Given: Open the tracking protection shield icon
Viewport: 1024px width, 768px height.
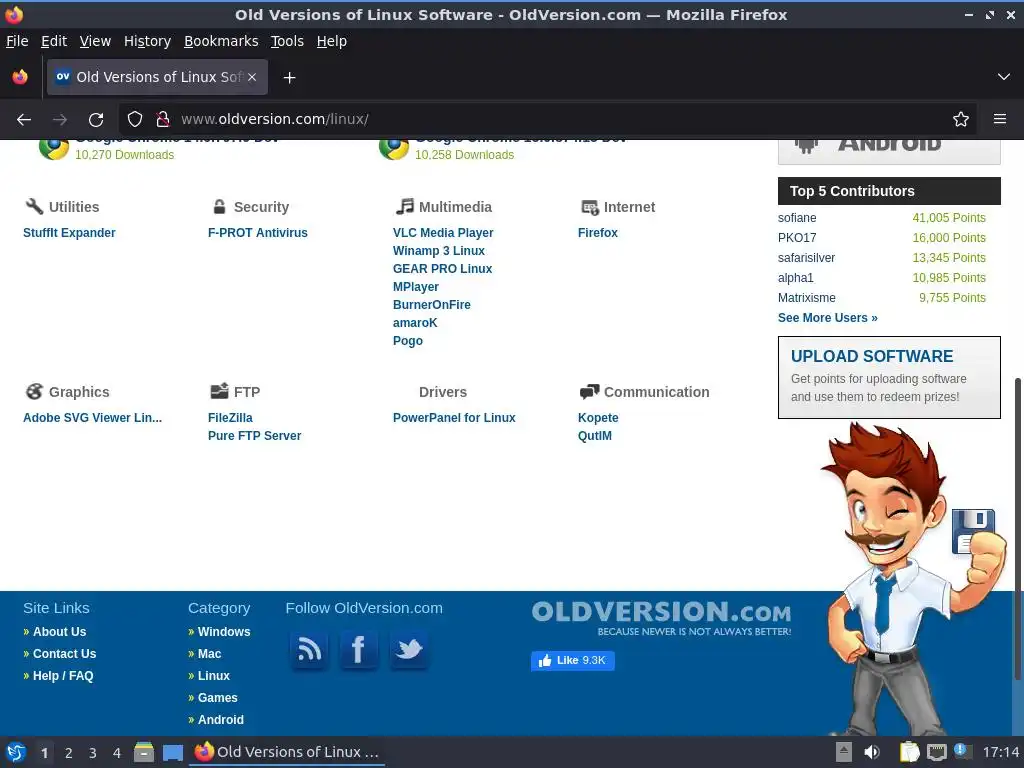Looking at the screenshot, I should click(135, 120).
